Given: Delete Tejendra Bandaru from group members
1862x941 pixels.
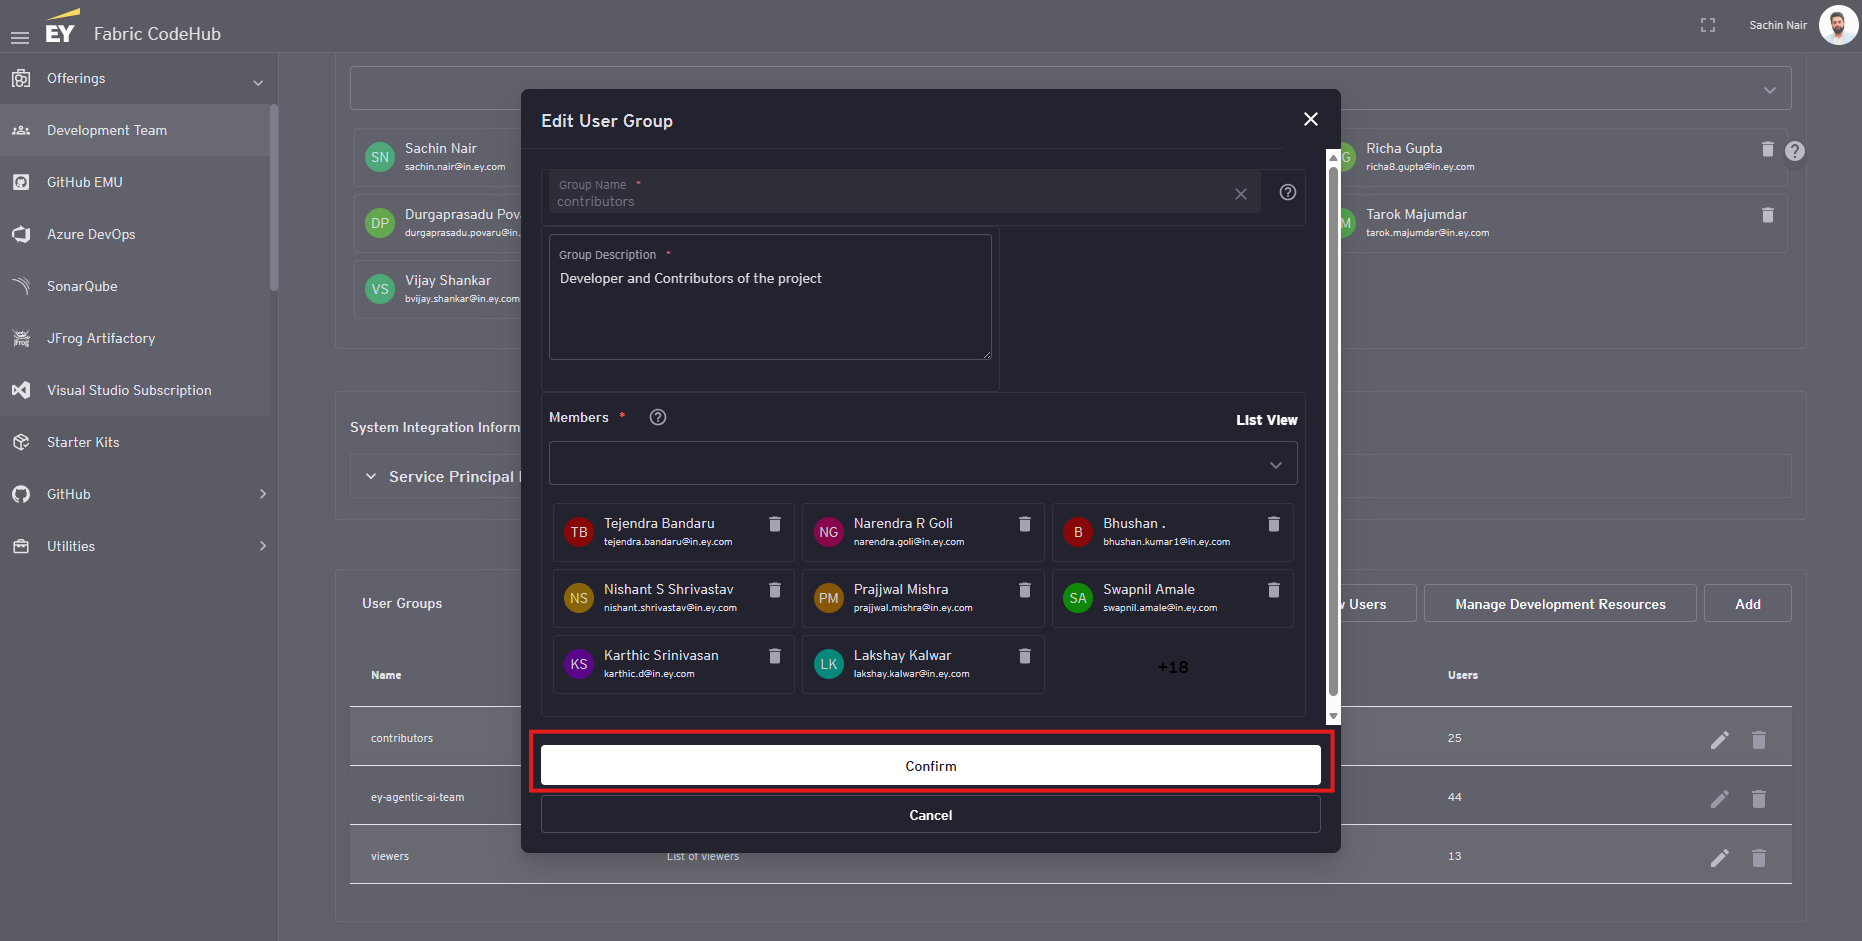Looking at the screenshot, I should [x=774, y=524].
